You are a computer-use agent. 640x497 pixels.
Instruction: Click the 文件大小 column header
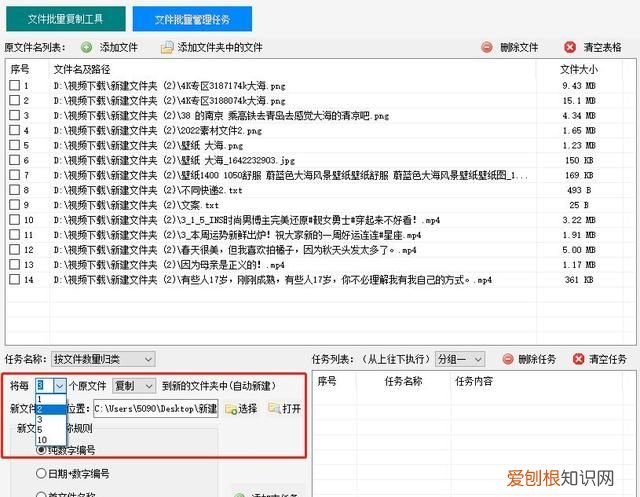click(579, 69)
